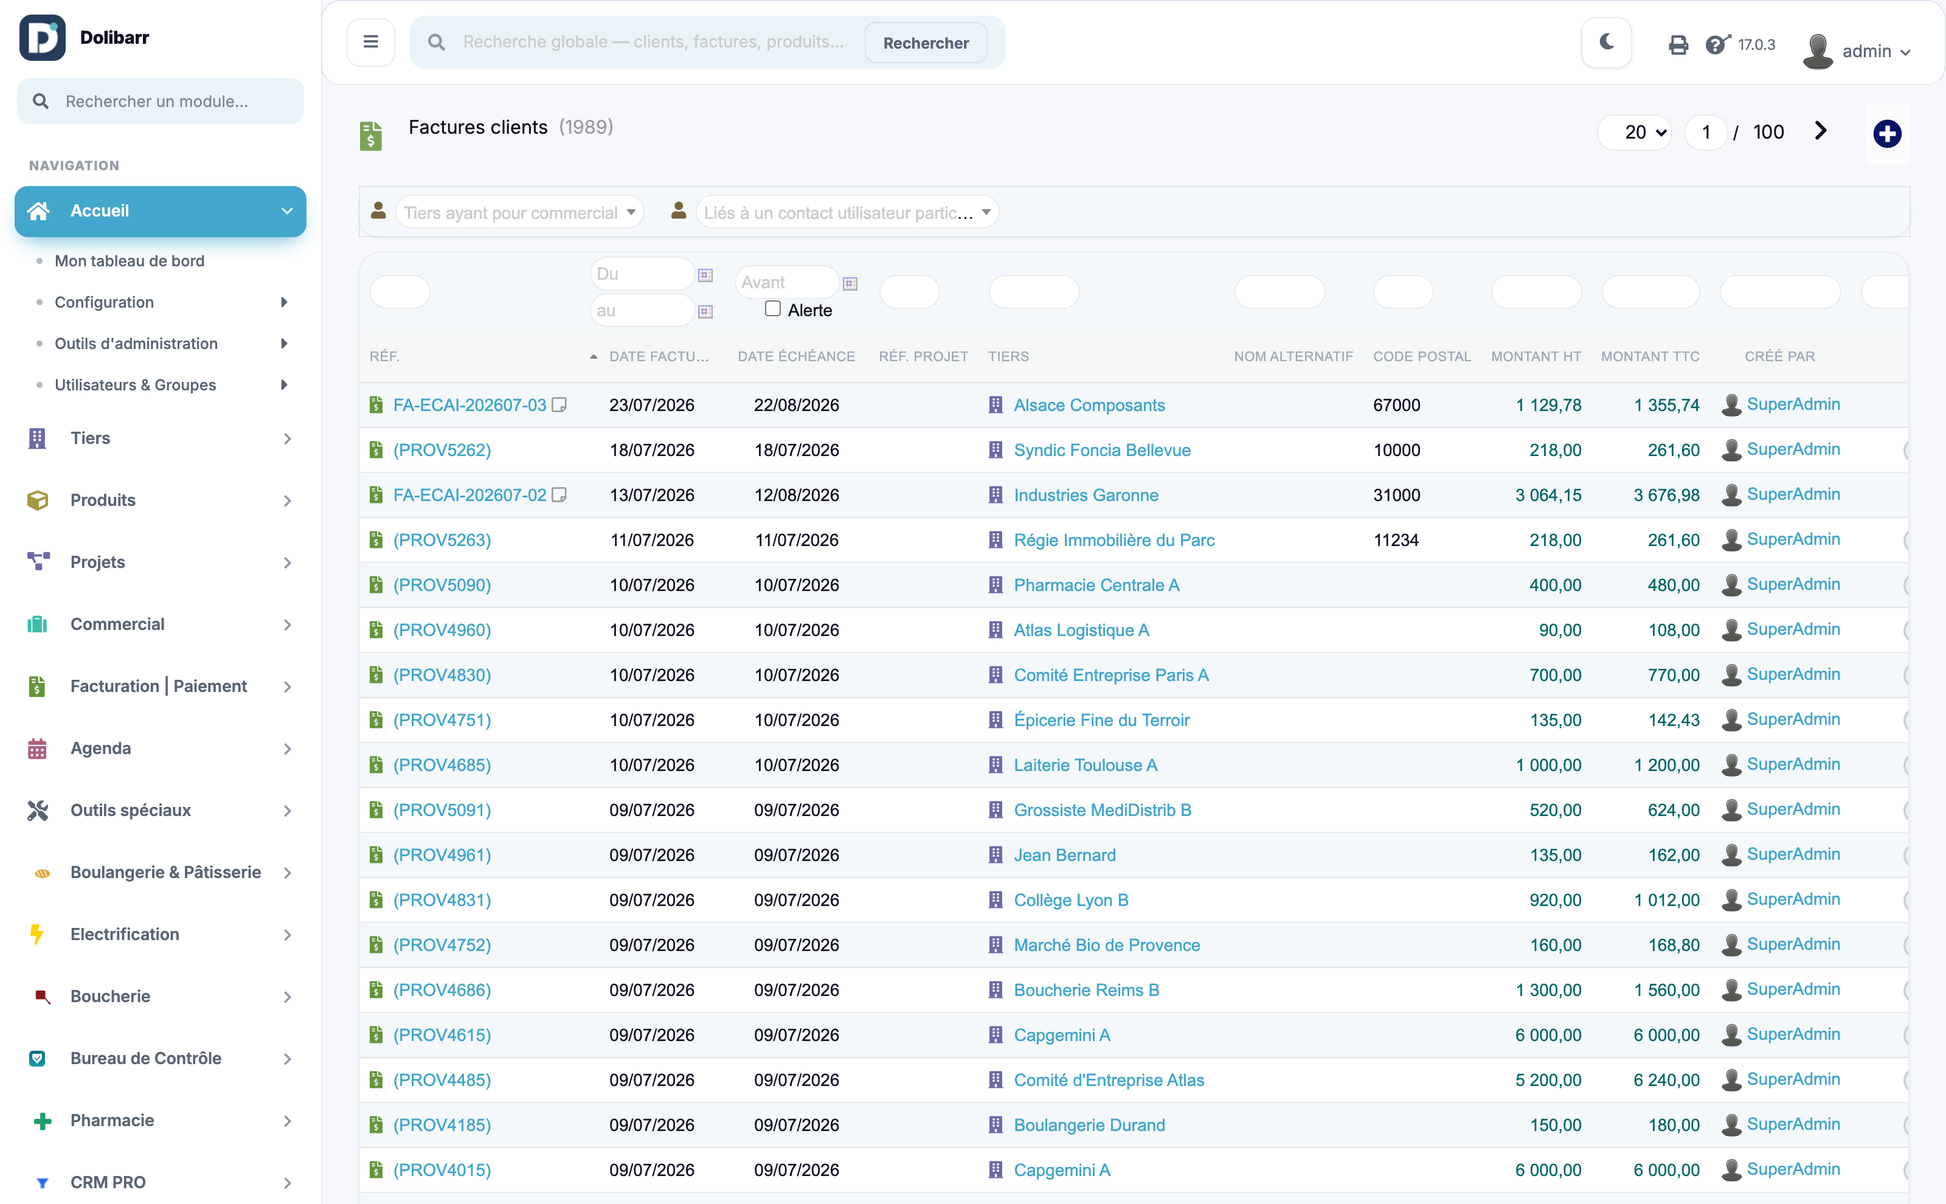Open calendar picker for au date
The image size is (1946, 1204).
pyautogui.click(x=705, y=312)
